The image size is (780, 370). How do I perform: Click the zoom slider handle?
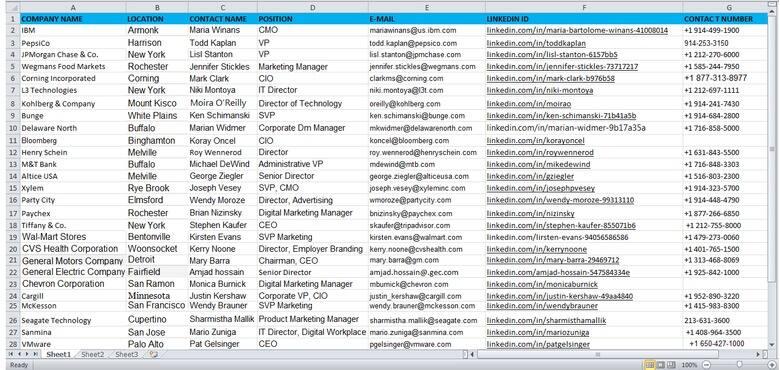coord(740,365)
